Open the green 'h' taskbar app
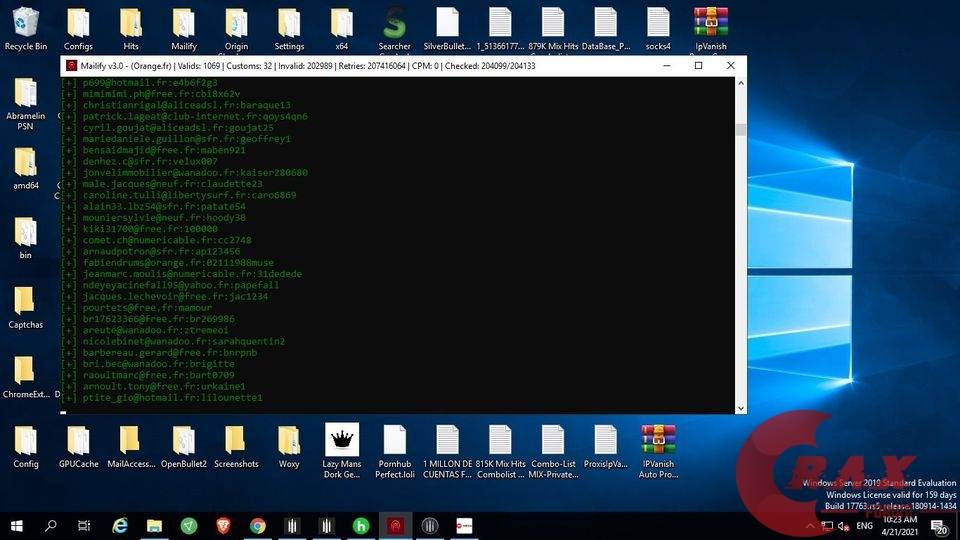960x540 pixels. [361, 526]
